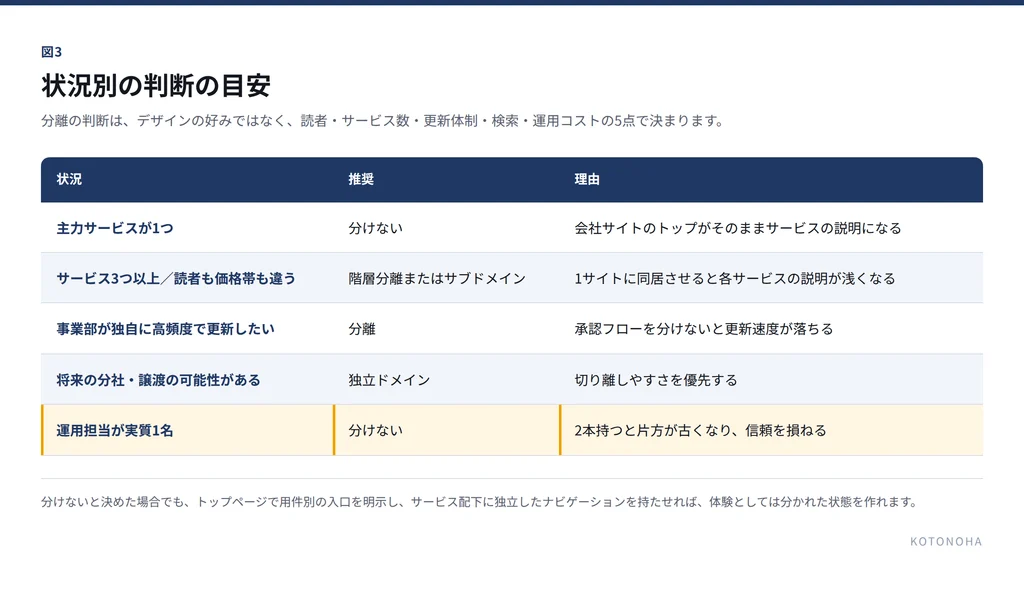The image size is (1024, 591).
Task: Click 分けない in the 運用担当が実質1名 row
Action: coord(376,430)
